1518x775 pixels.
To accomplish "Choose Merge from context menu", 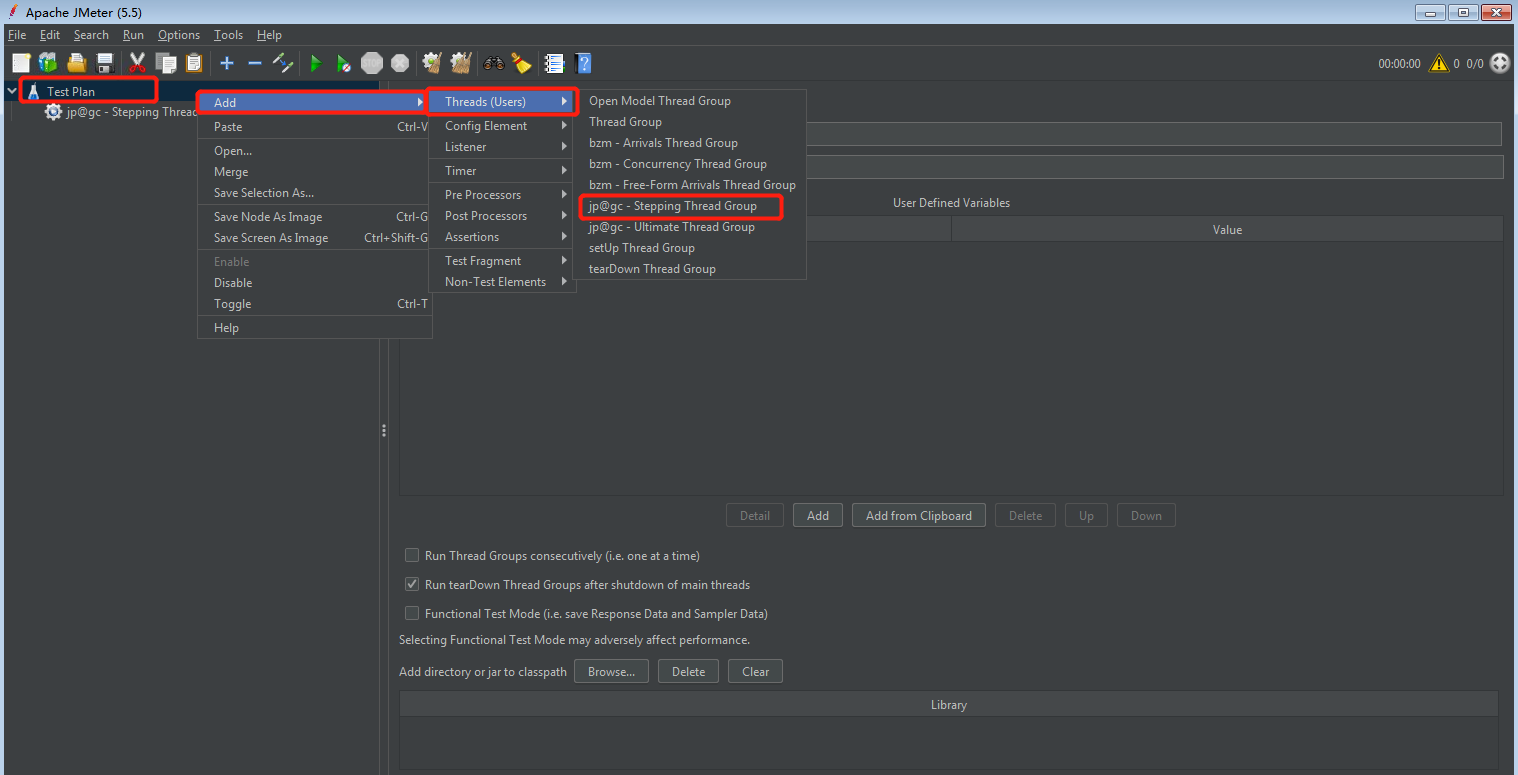I will 314,172.
